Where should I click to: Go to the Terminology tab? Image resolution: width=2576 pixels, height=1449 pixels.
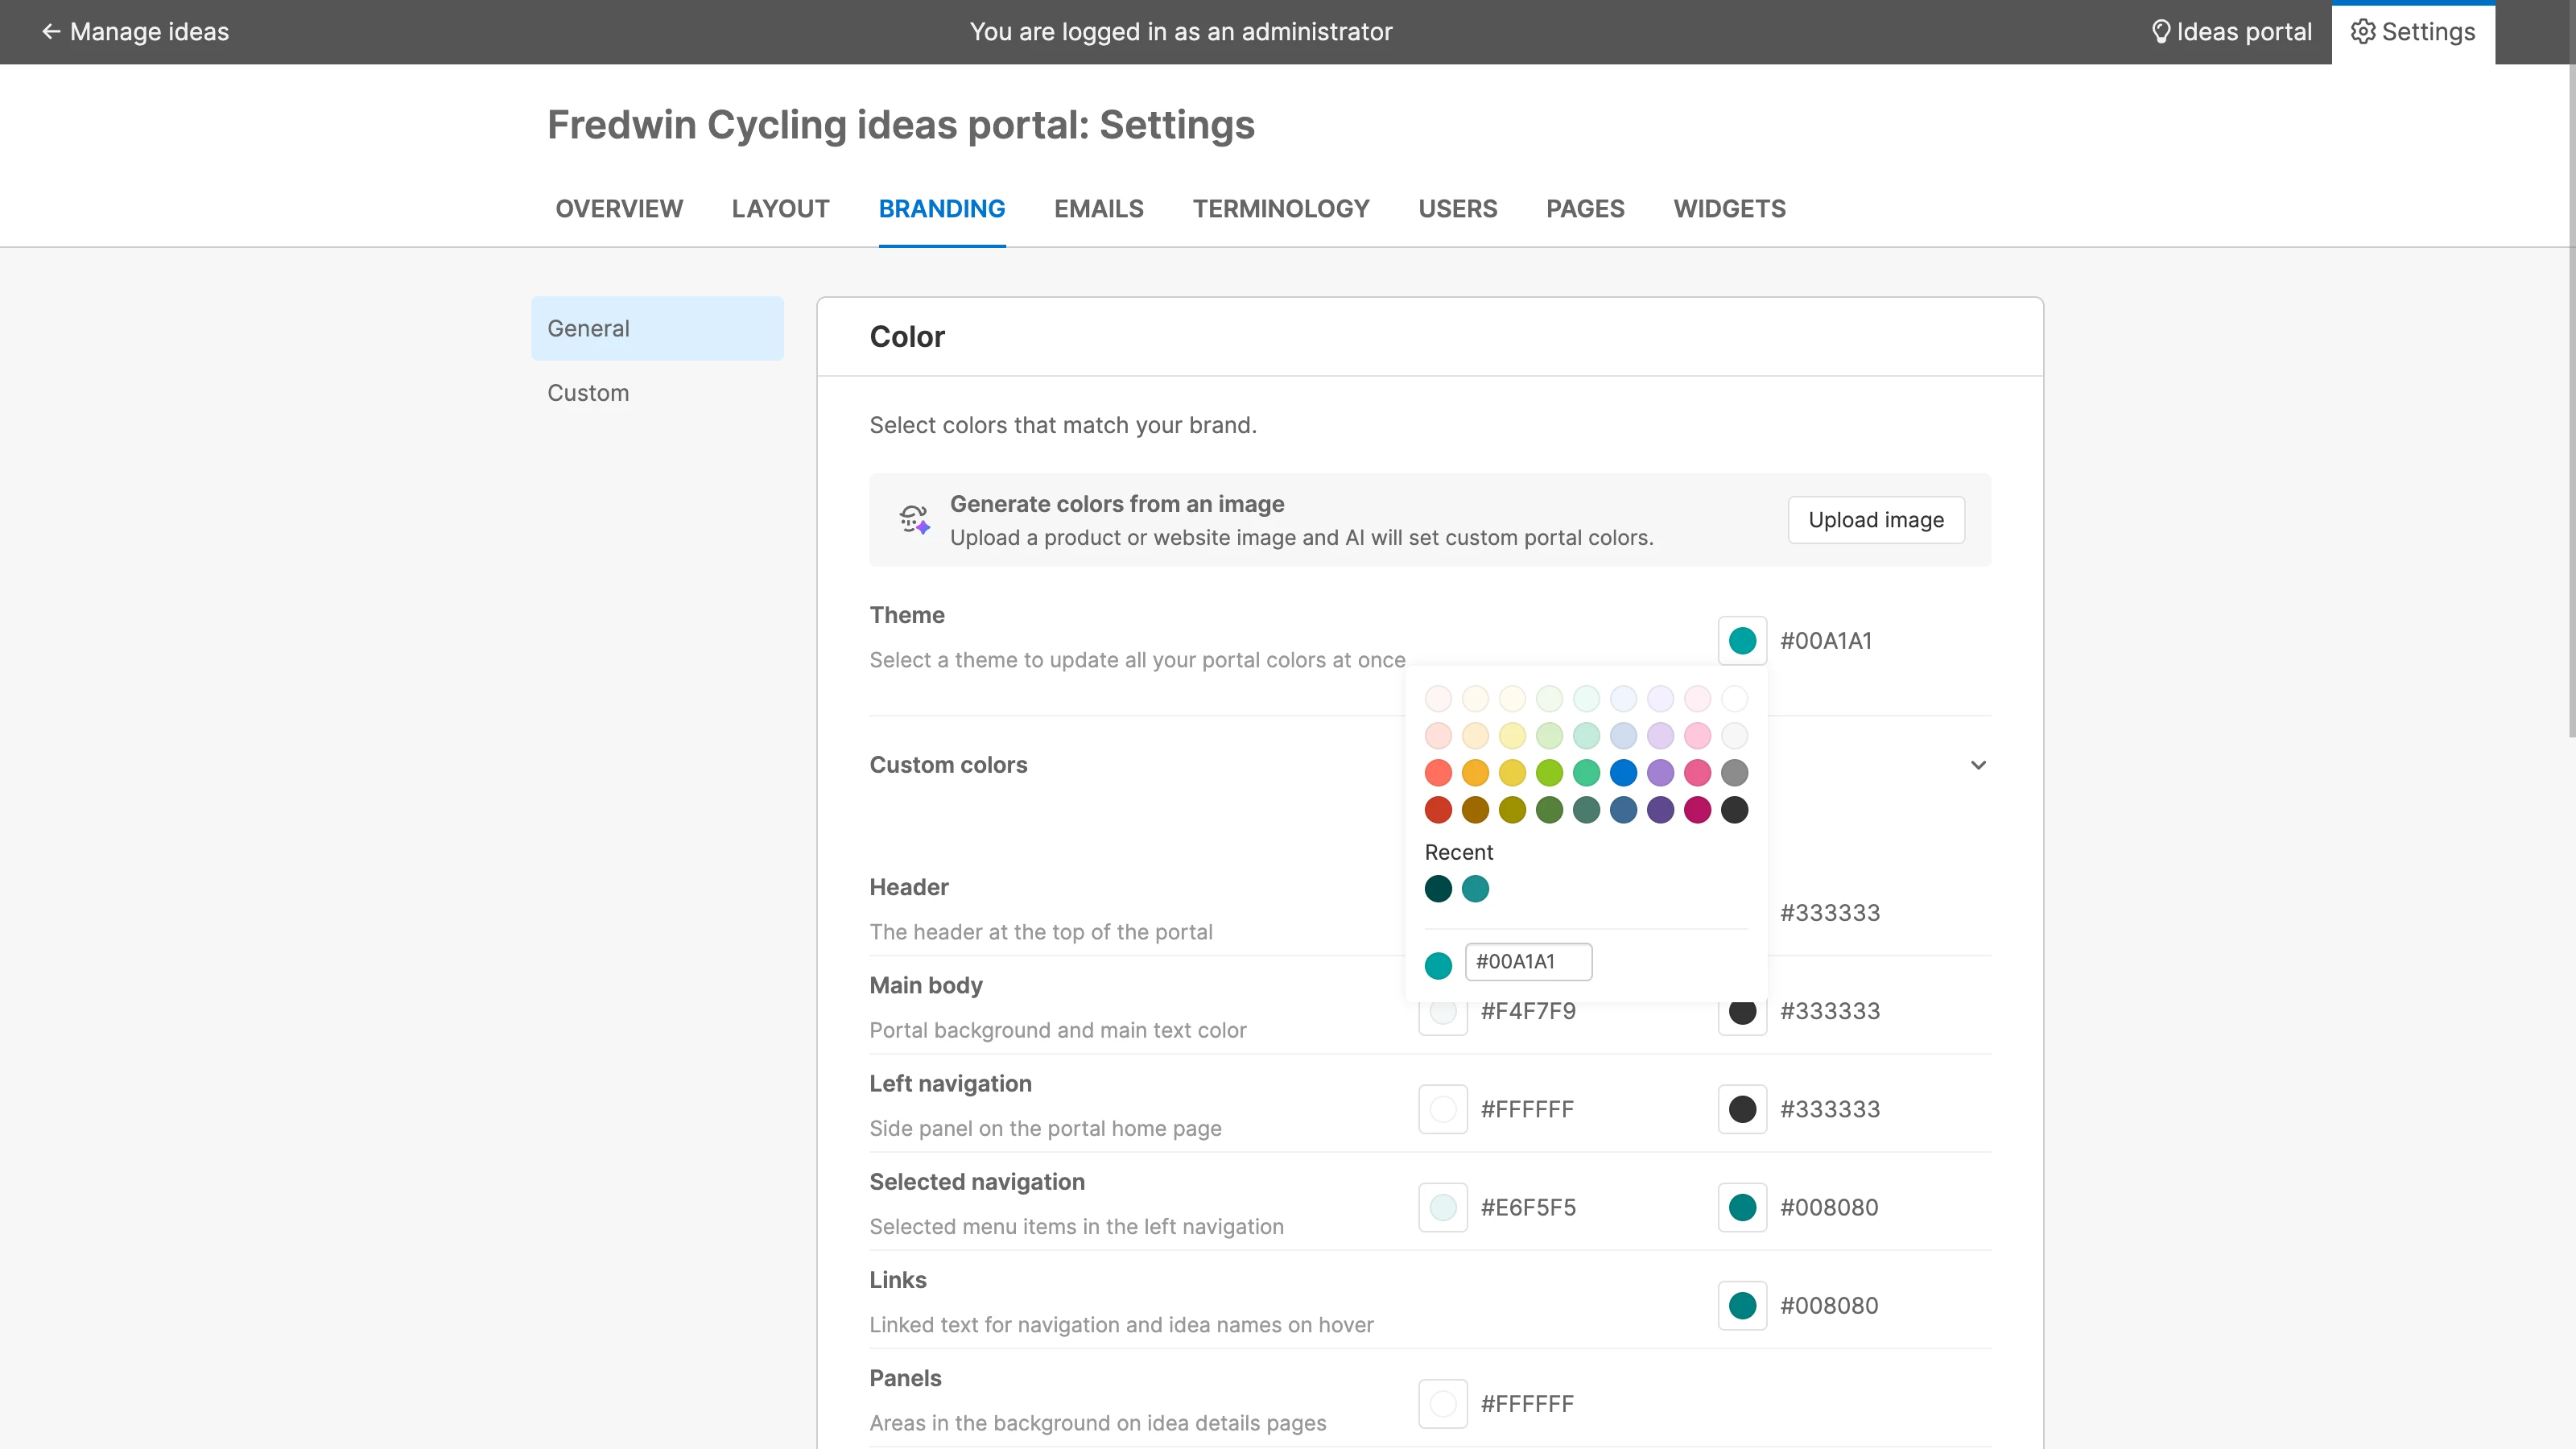tap(1281, 209)
